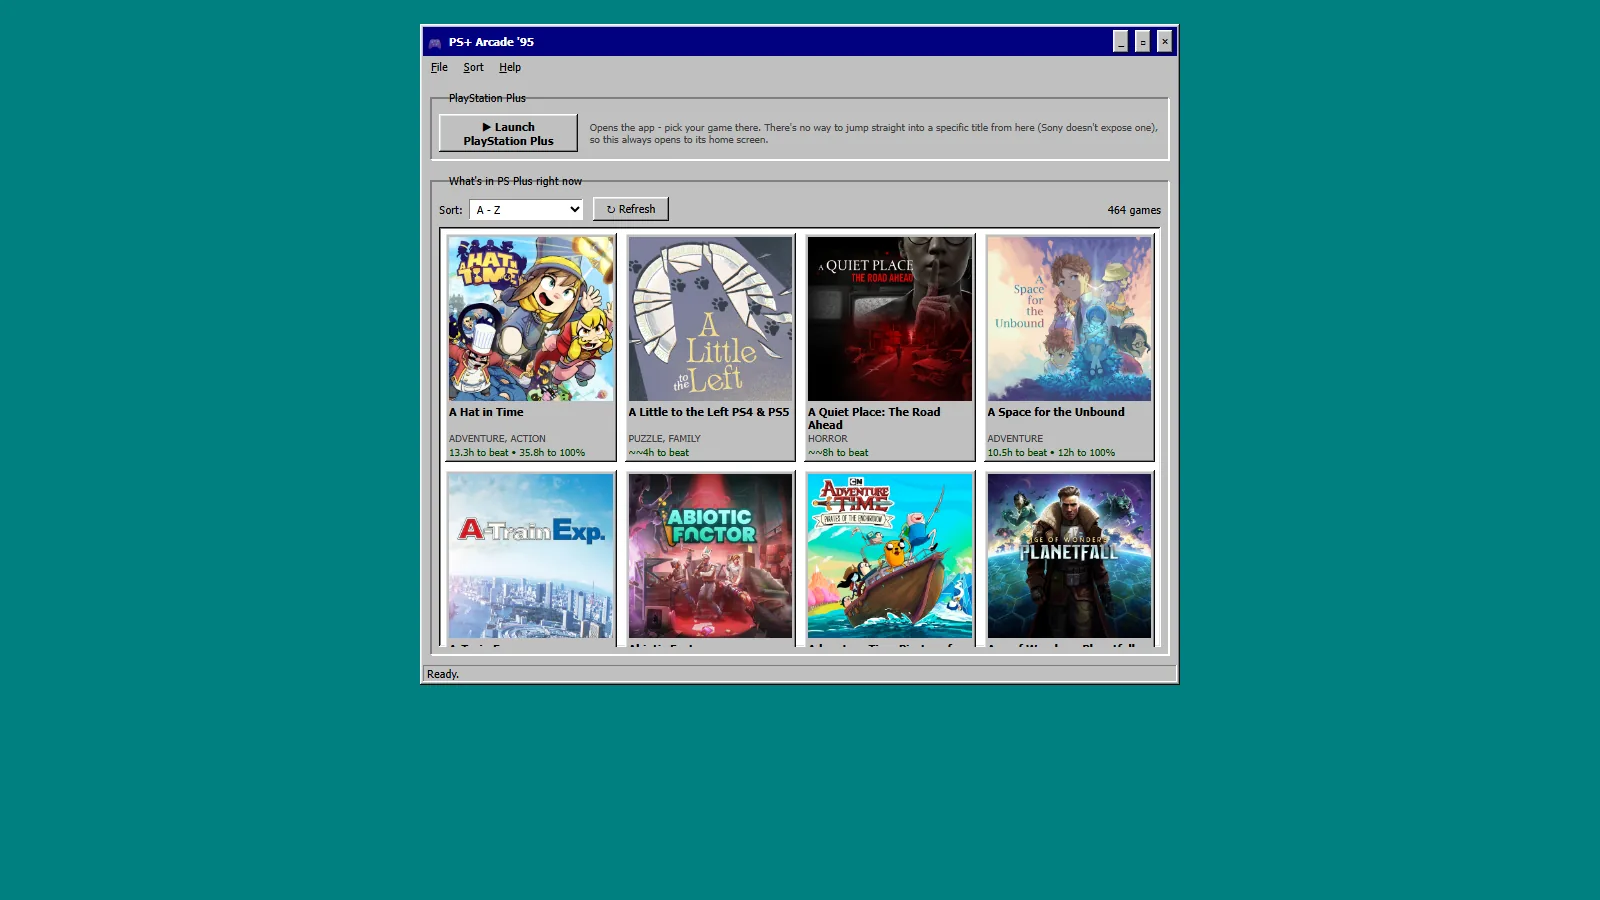Refresh the PS Plus game list
This screenshot has height=900, width=1600.
[631, 209]
